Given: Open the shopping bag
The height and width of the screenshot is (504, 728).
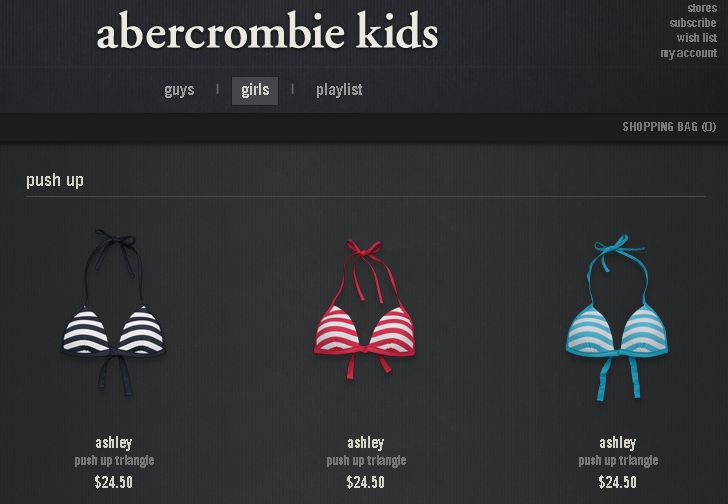Looking at the screenshot, I should pyautogui.click(x=669, y=127).
